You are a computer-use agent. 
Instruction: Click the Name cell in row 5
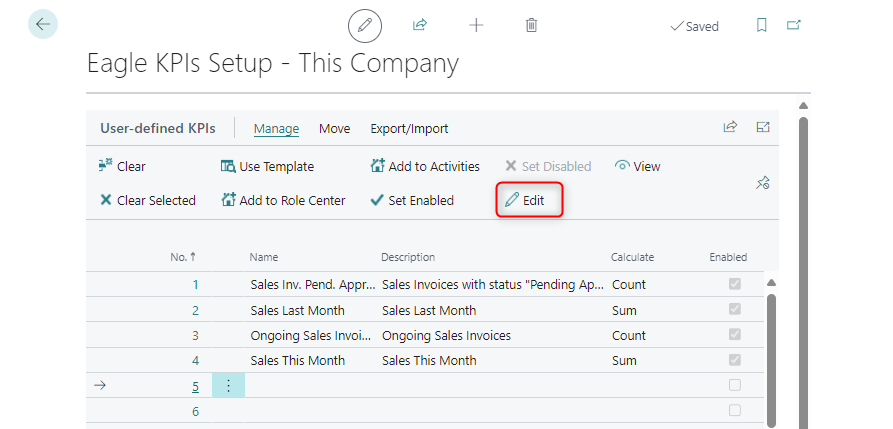310,385
